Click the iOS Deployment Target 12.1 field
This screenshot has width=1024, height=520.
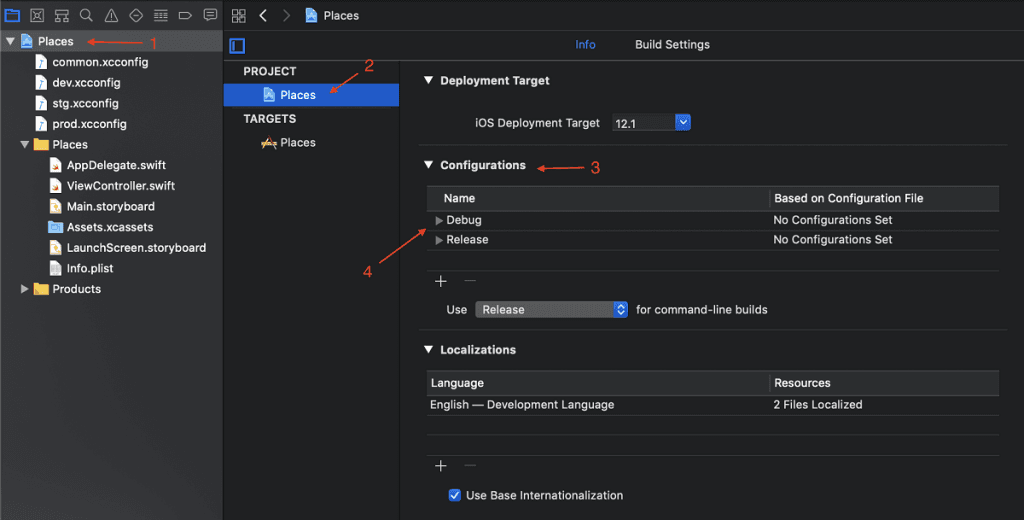643,123
